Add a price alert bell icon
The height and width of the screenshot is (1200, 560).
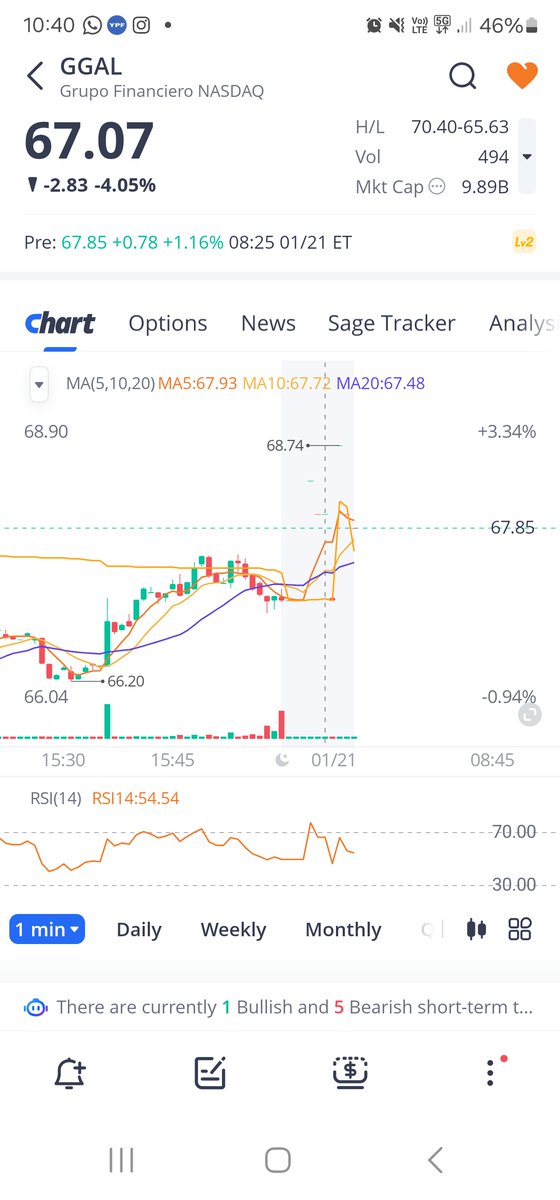click(x=69, y=1073)
